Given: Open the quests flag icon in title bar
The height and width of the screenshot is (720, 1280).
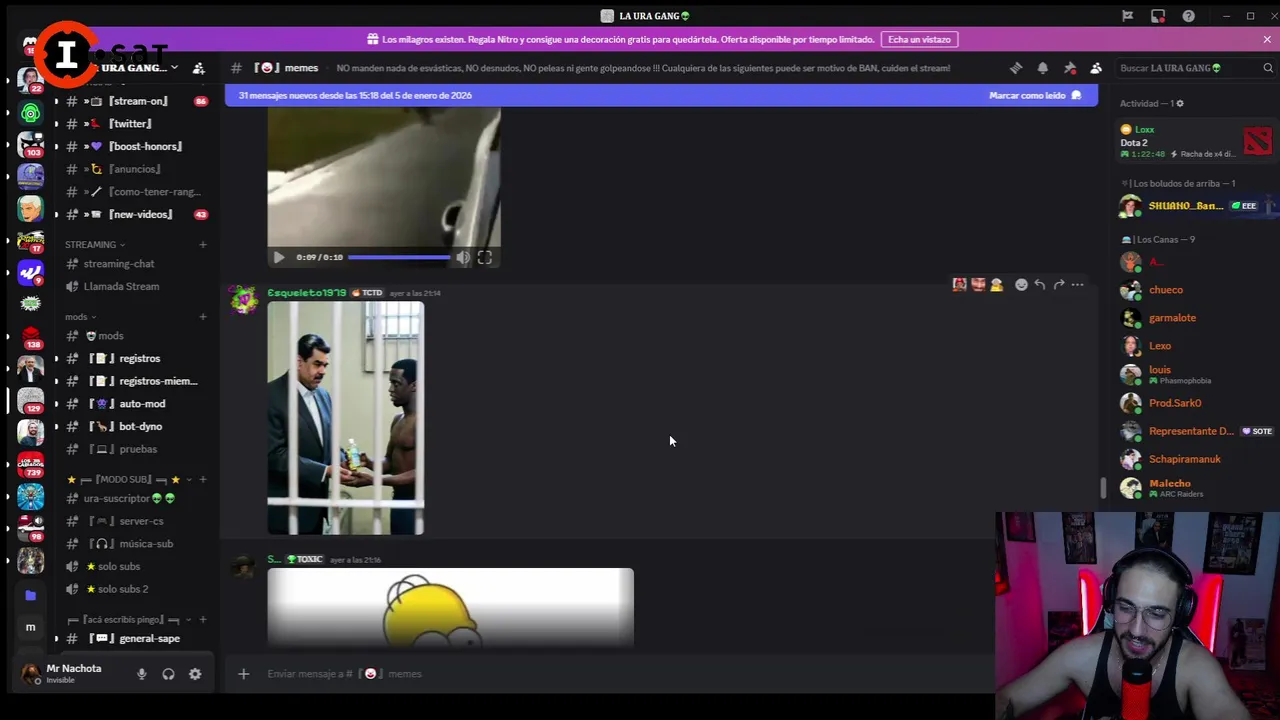Looking at the screenshot, I should point(1127,16).
